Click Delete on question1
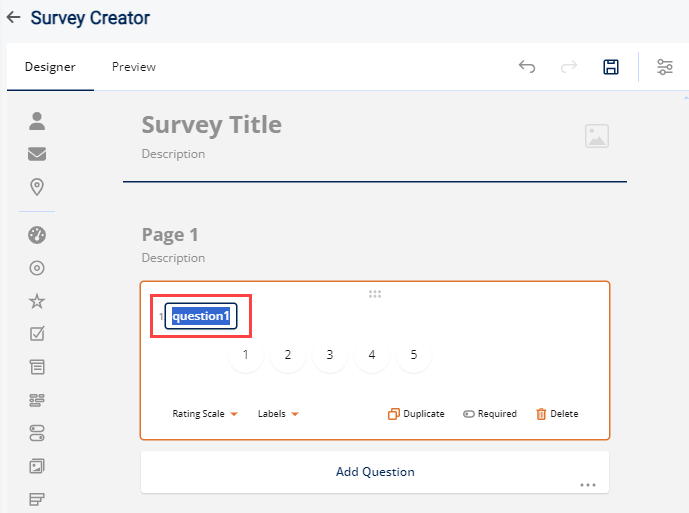This screenshot has width=689, height=513. click(556, 414)
